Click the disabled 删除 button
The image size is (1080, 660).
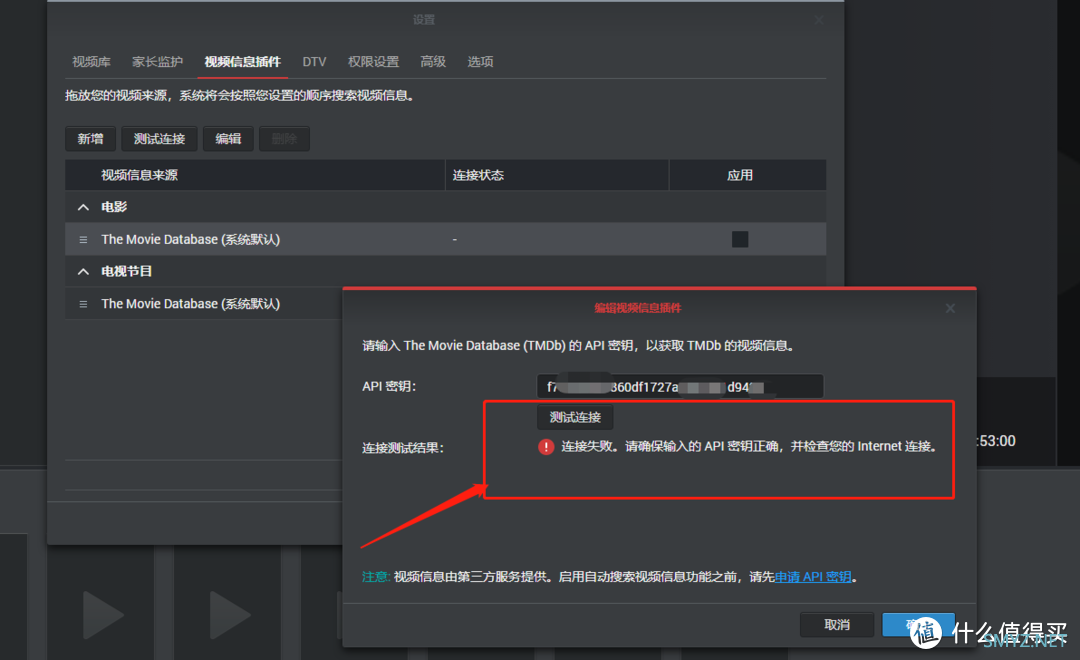pos(284,138)
